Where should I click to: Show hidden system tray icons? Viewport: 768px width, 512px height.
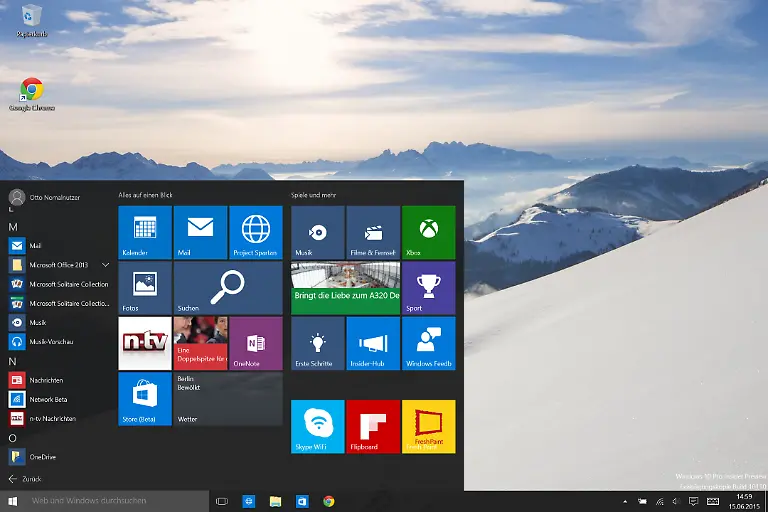click(626, 501)
